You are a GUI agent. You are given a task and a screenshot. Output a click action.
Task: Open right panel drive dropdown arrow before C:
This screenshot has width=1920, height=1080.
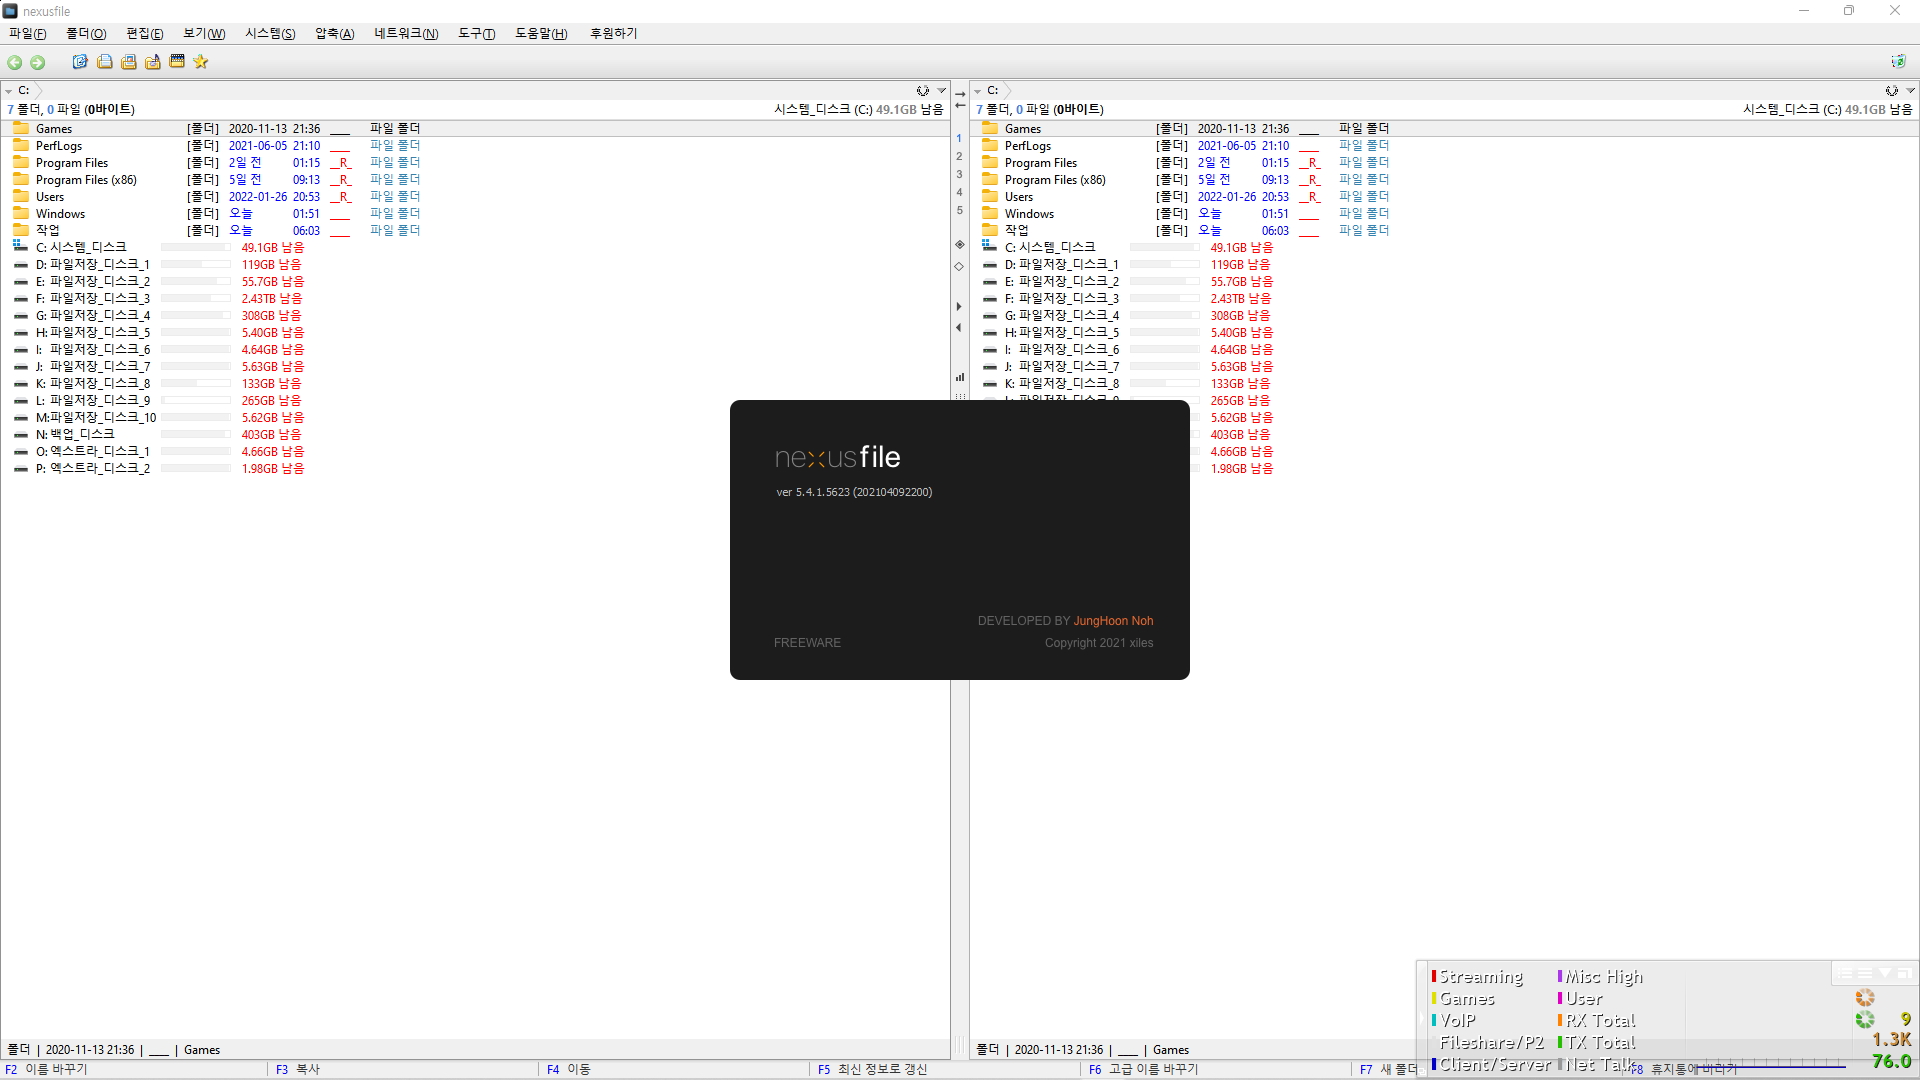(978, 92)
